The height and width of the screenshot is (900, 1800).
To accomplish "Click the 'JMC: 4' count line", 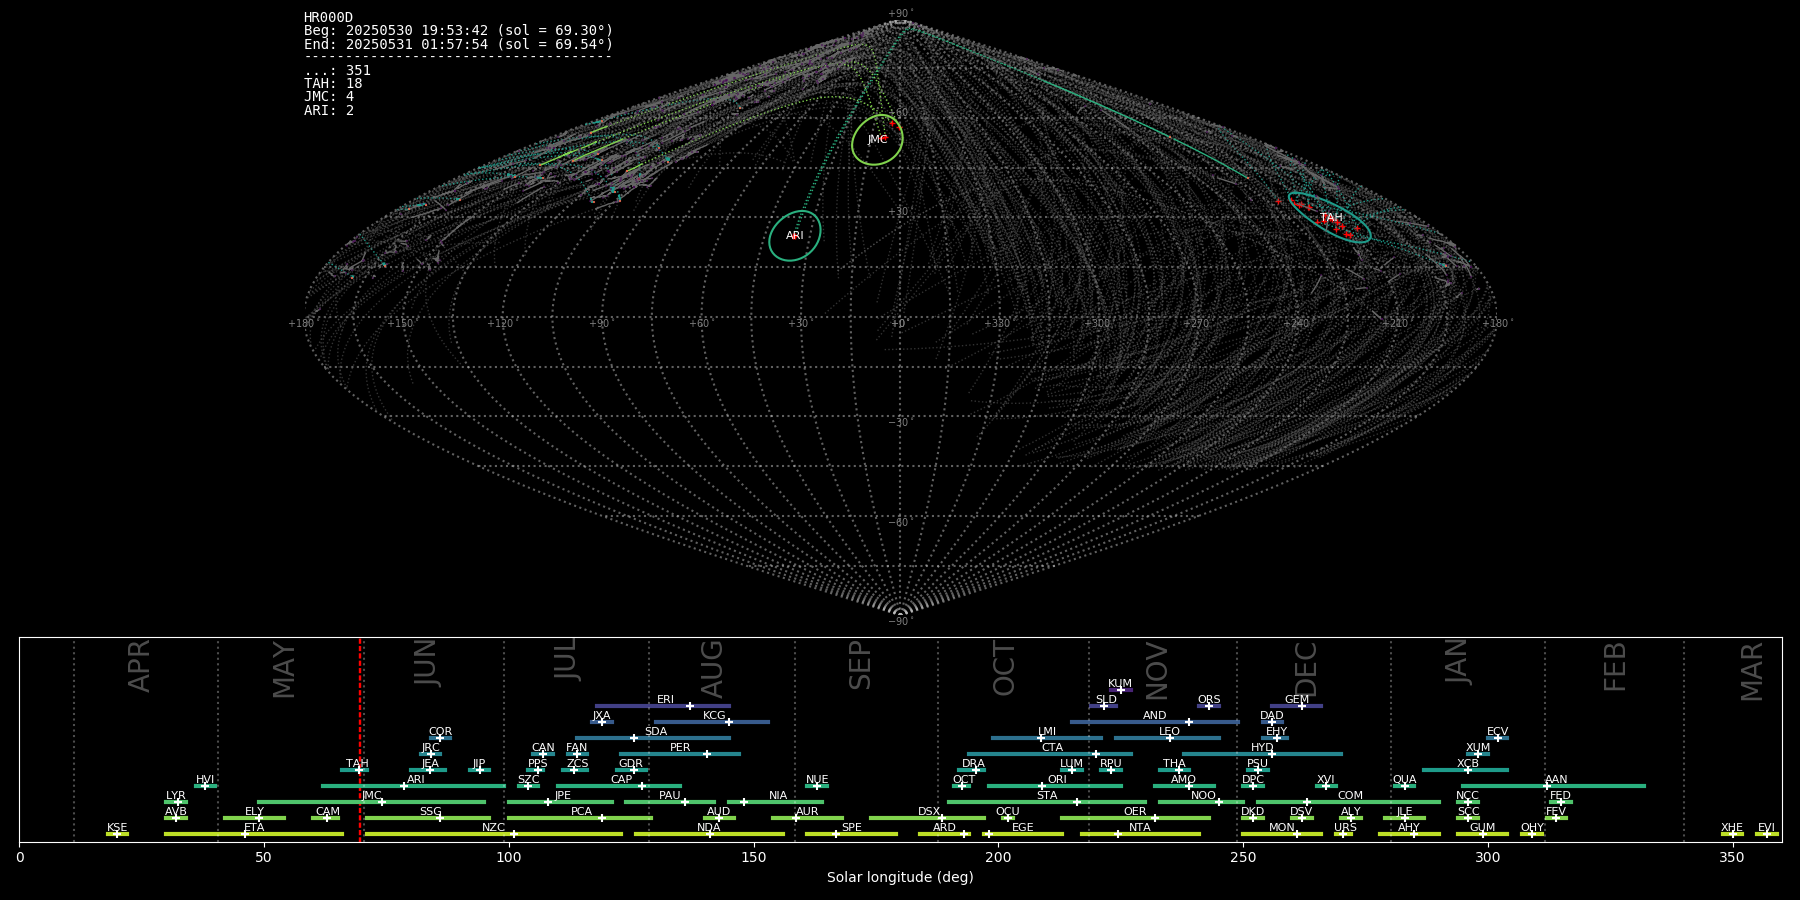I will click(x=329, y=97).
